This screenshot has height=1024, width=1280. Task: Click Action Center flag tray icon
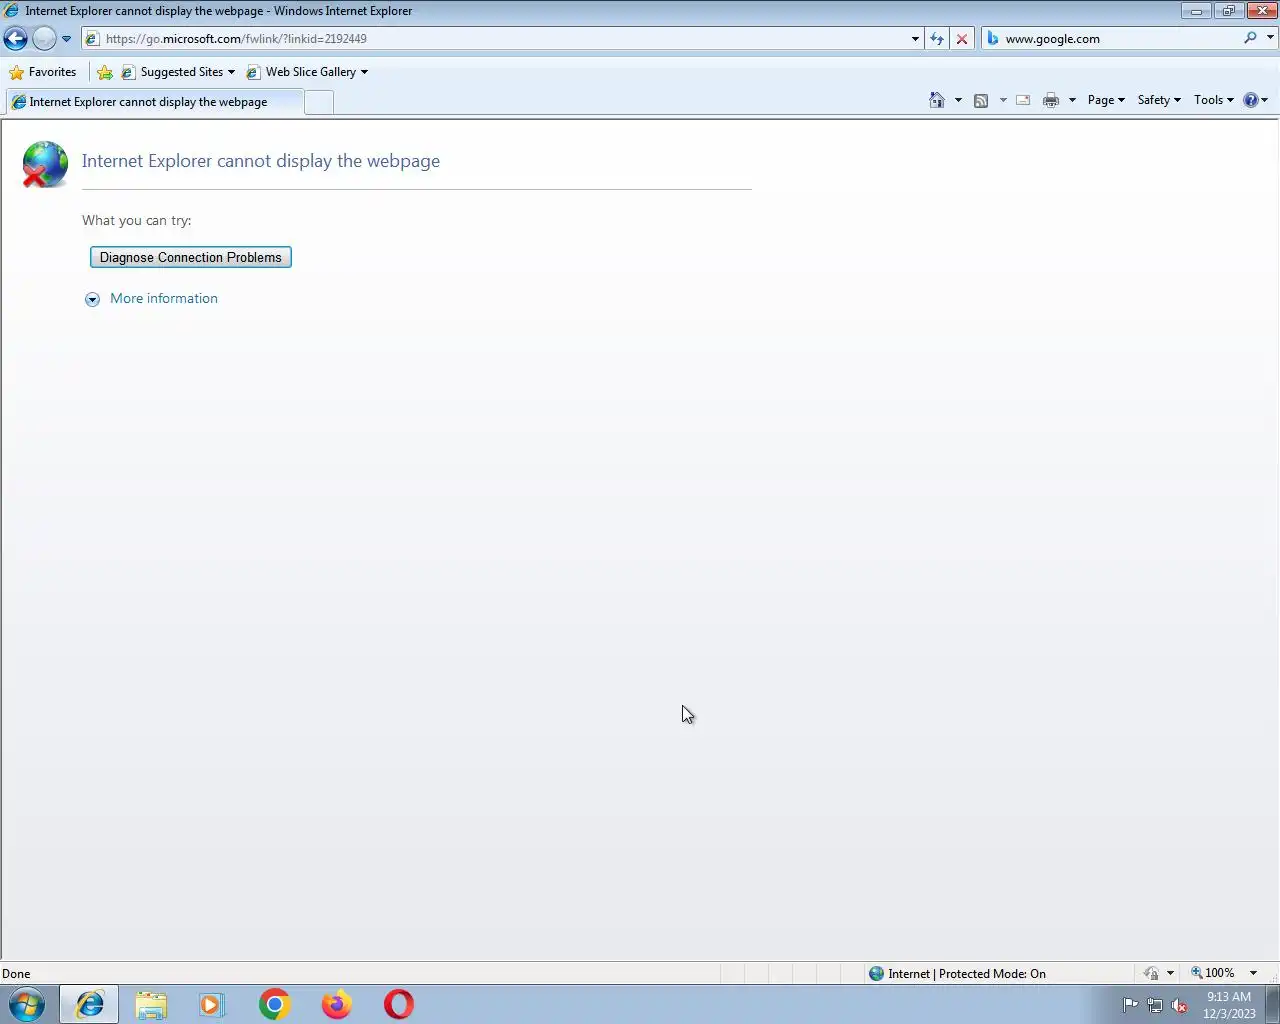1130,1005
